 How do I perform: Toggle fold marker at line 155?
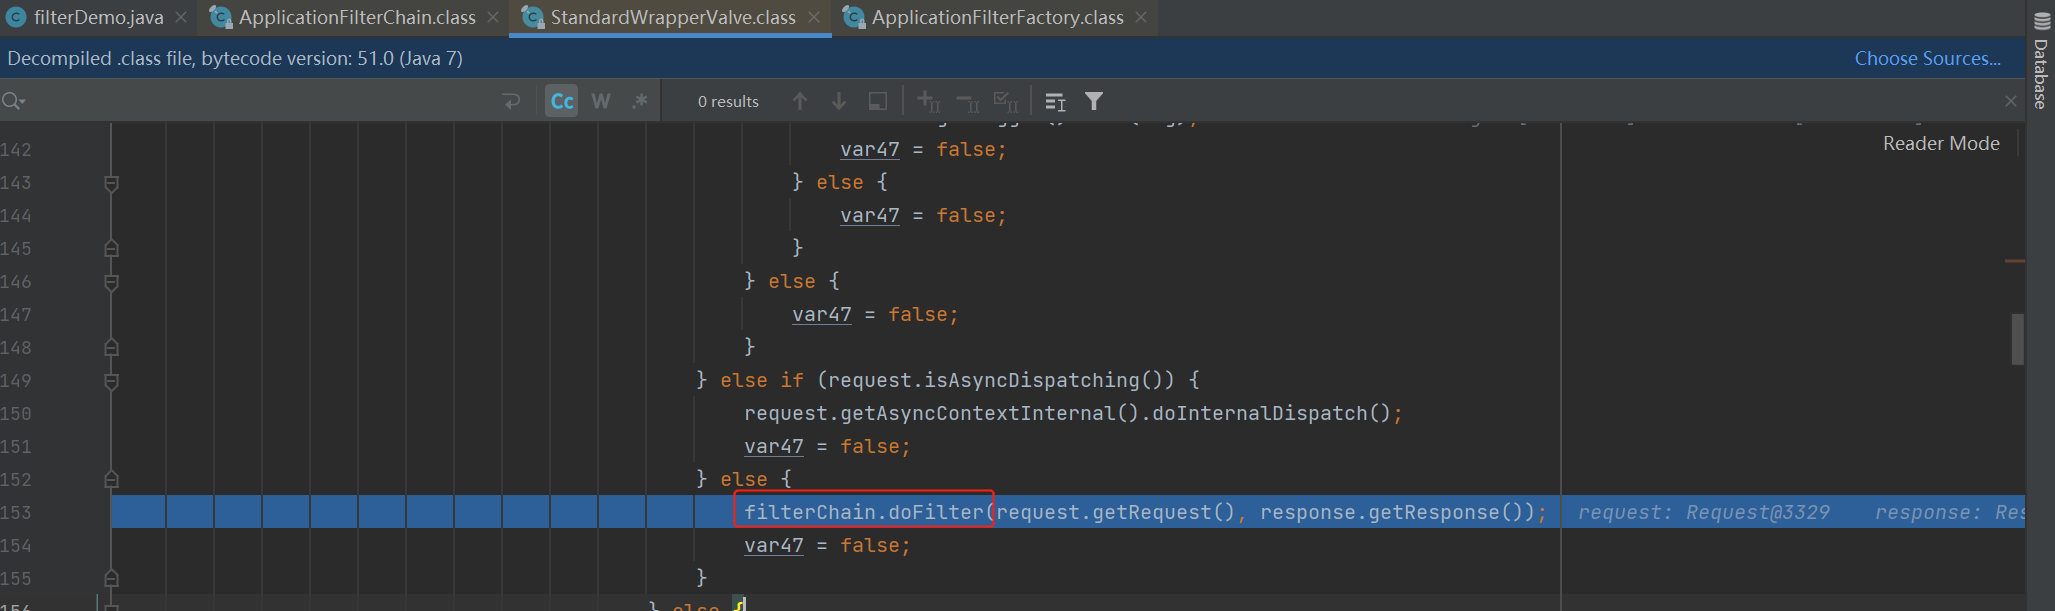(111, 578)
